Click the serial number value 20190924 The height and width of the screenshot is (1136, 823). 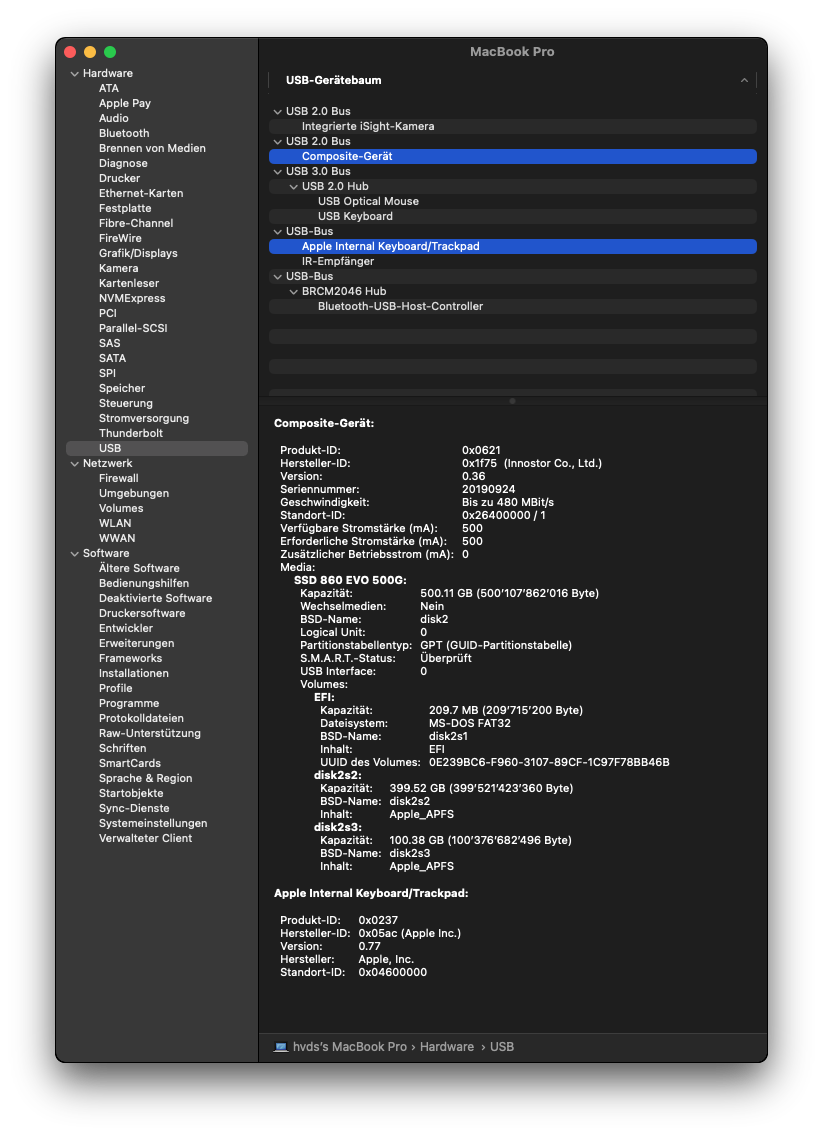coord(488,489)
